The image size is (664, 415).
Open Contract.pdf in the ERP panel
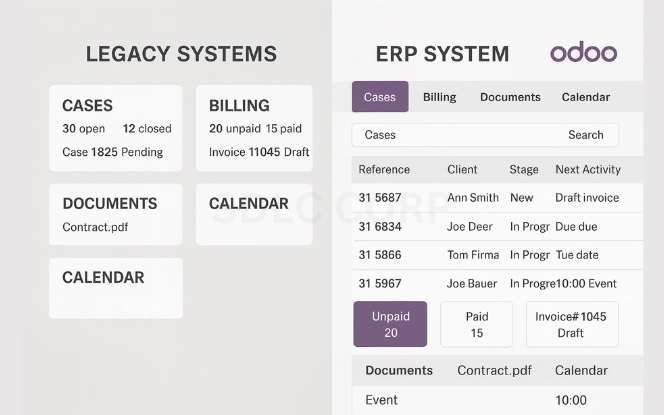tap(494, 371)
